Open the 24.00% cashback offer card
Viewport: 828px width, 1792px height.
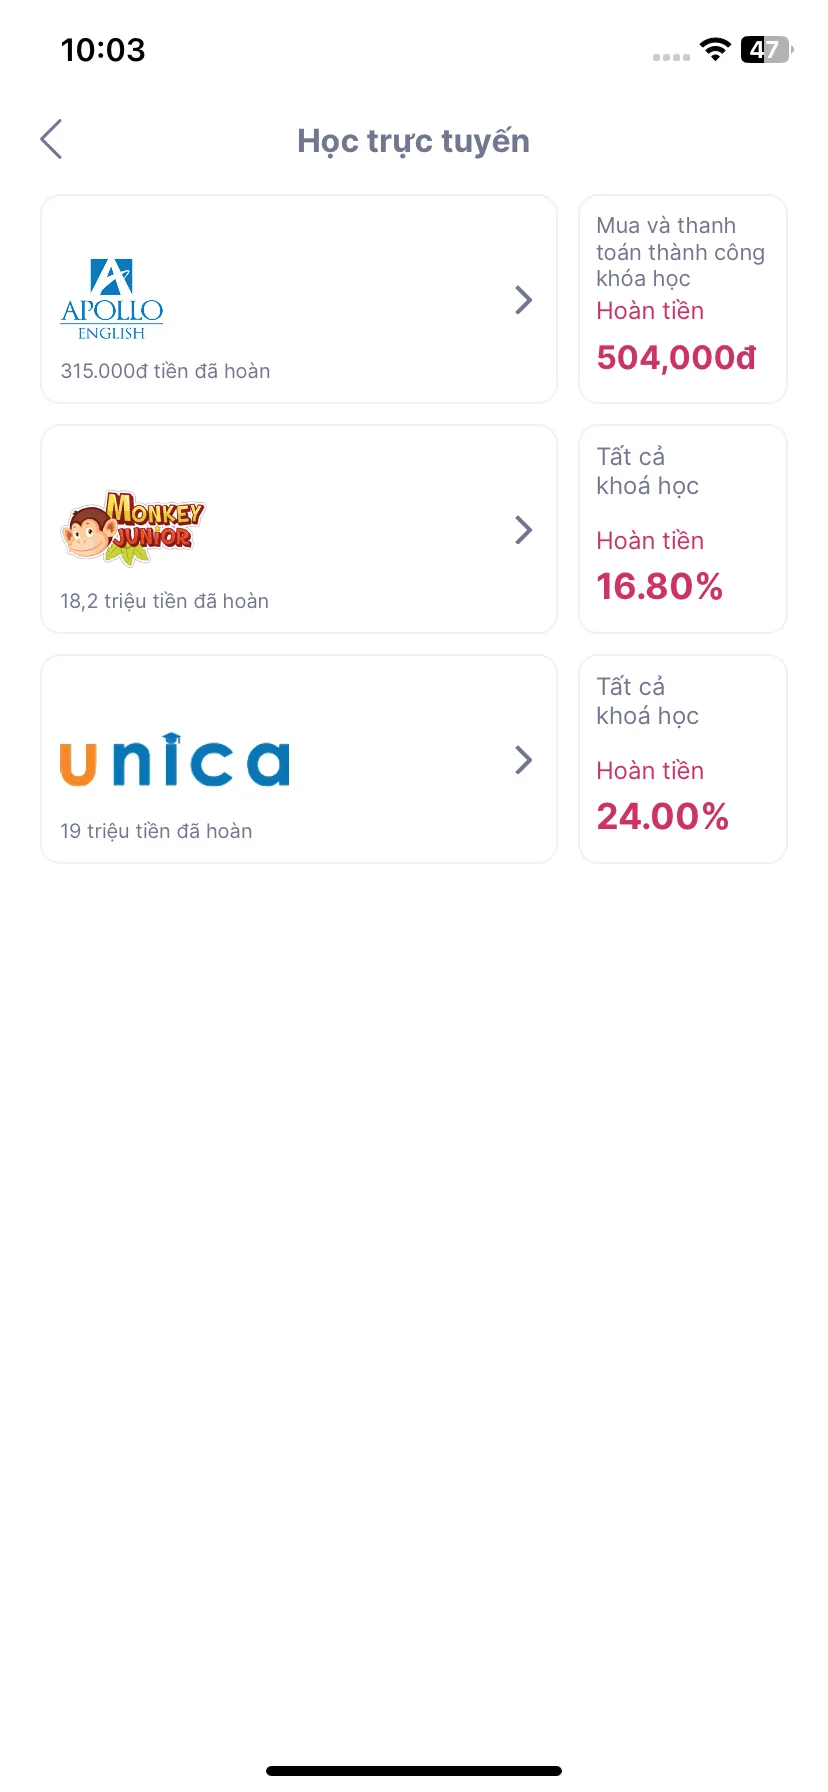click(683, 759)
